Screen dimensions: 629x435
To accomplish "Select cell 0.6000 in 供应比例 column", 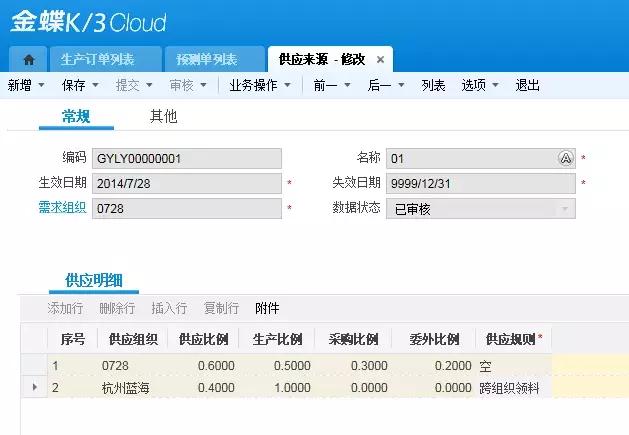I will click(203, 366).
